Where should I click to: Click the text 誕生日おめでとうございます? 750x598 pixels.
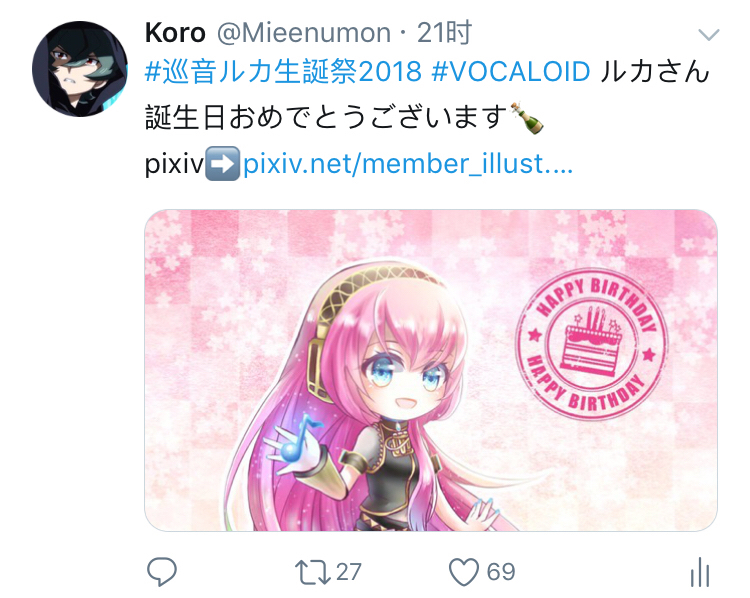tap(326, 118)
